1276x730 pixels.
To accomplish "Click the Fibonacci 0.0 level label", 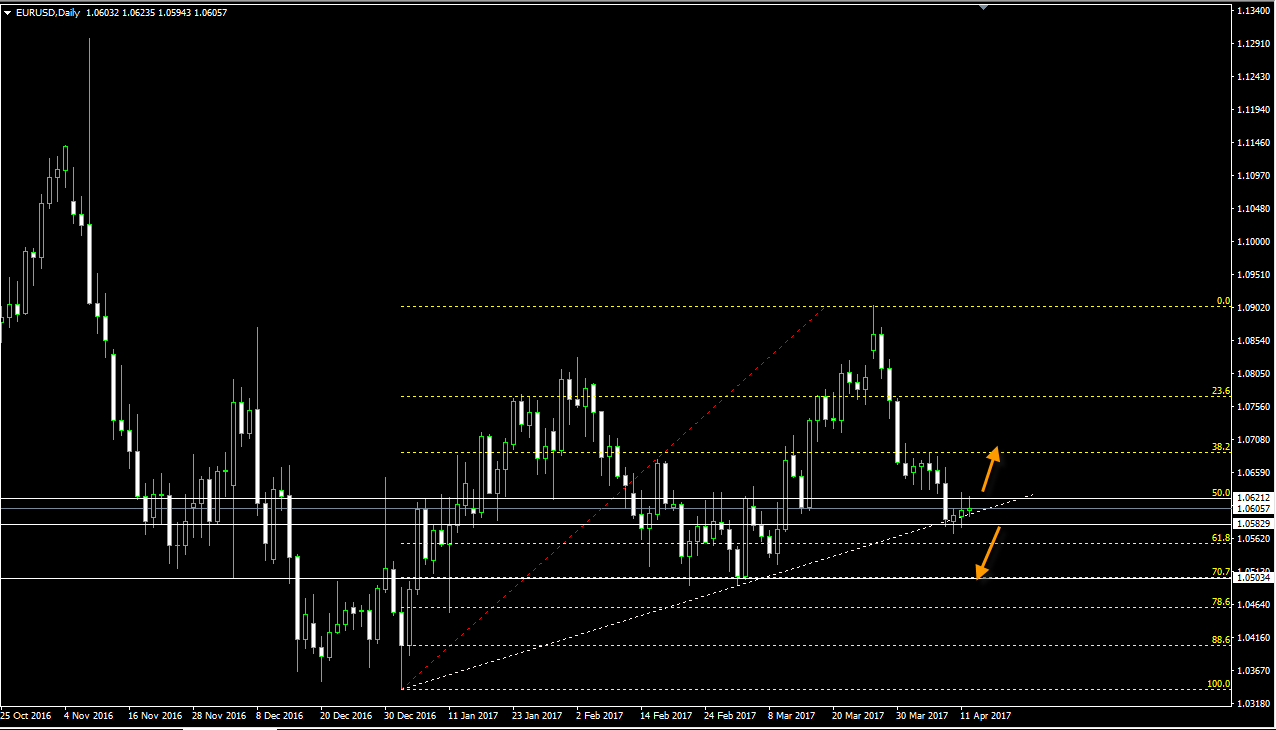I will tap(1222, 301).
